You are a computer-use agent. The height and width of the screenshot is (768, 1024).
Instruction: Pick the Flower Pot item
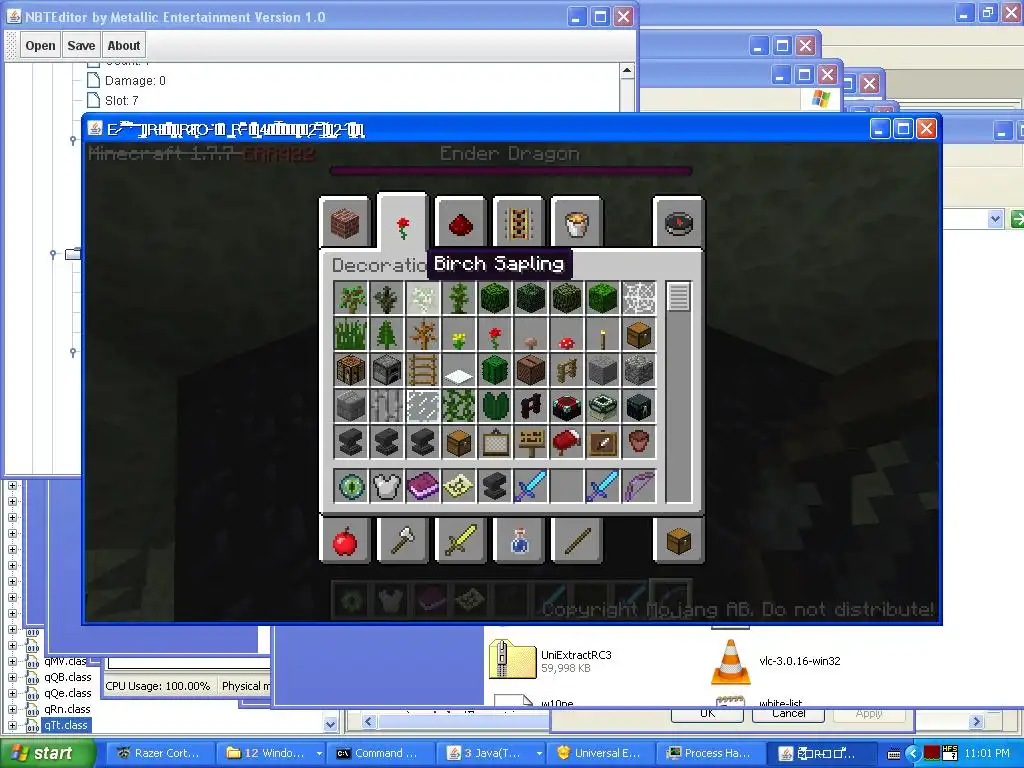[639, 442]
